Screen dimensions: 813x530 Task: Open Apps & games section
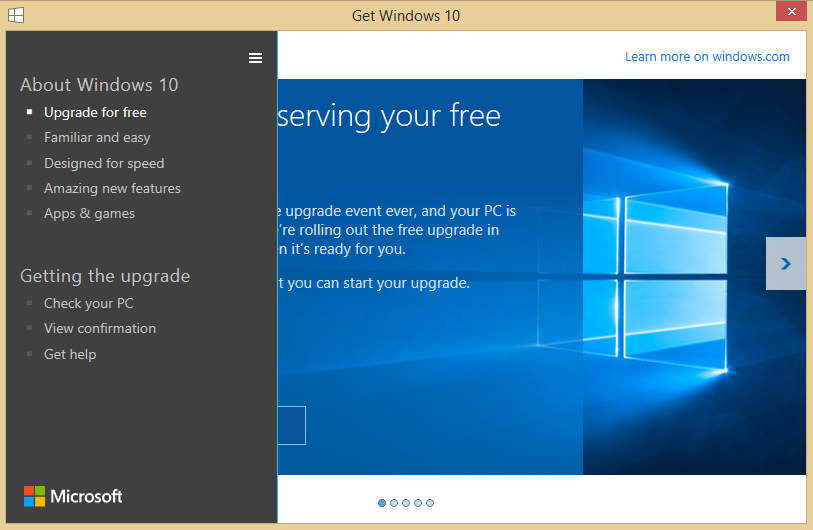click(x=89, y=214)
